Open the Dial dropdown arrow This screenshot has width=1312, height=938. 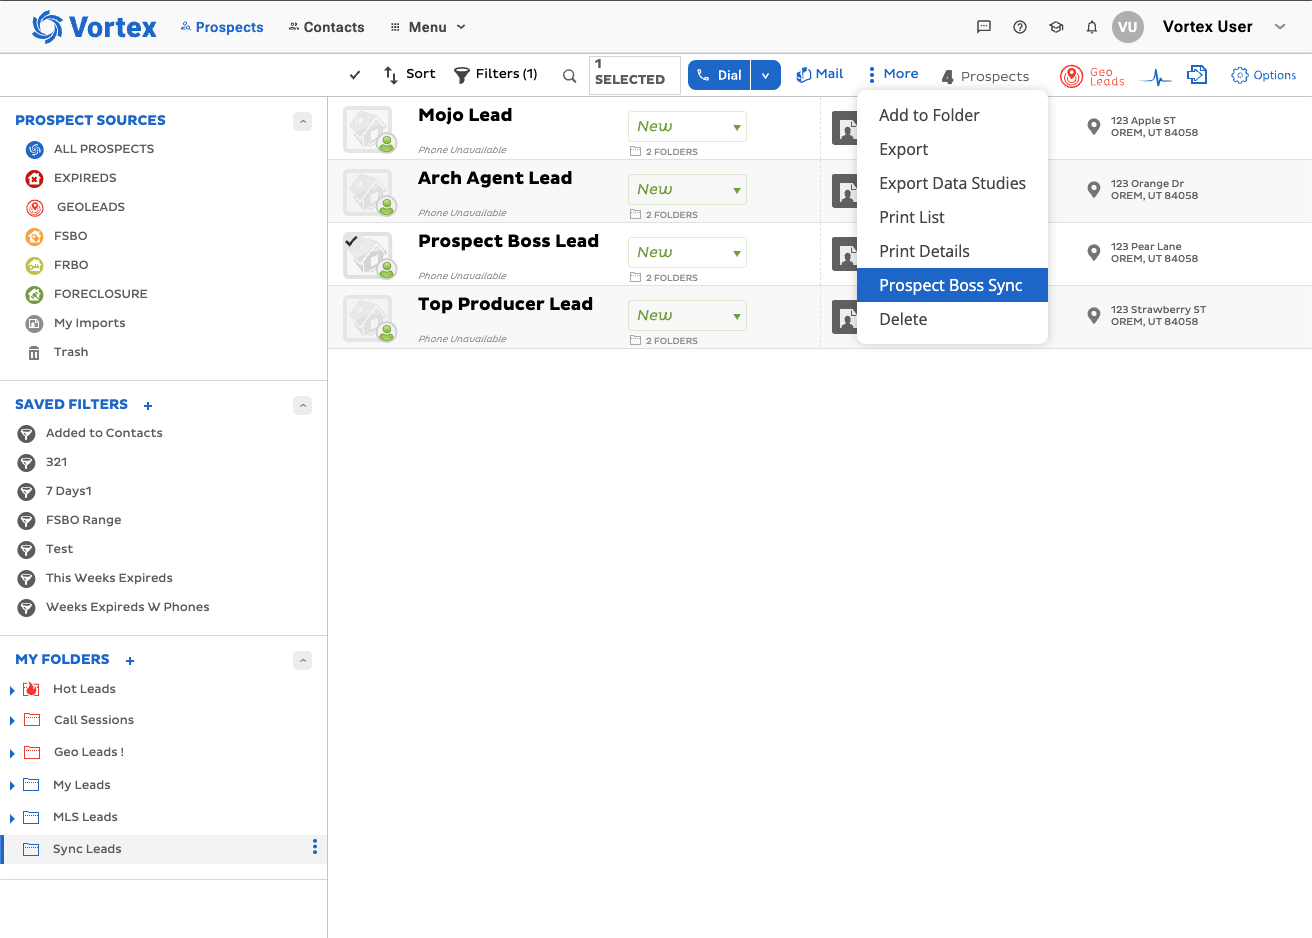click(x=766, y=75)
